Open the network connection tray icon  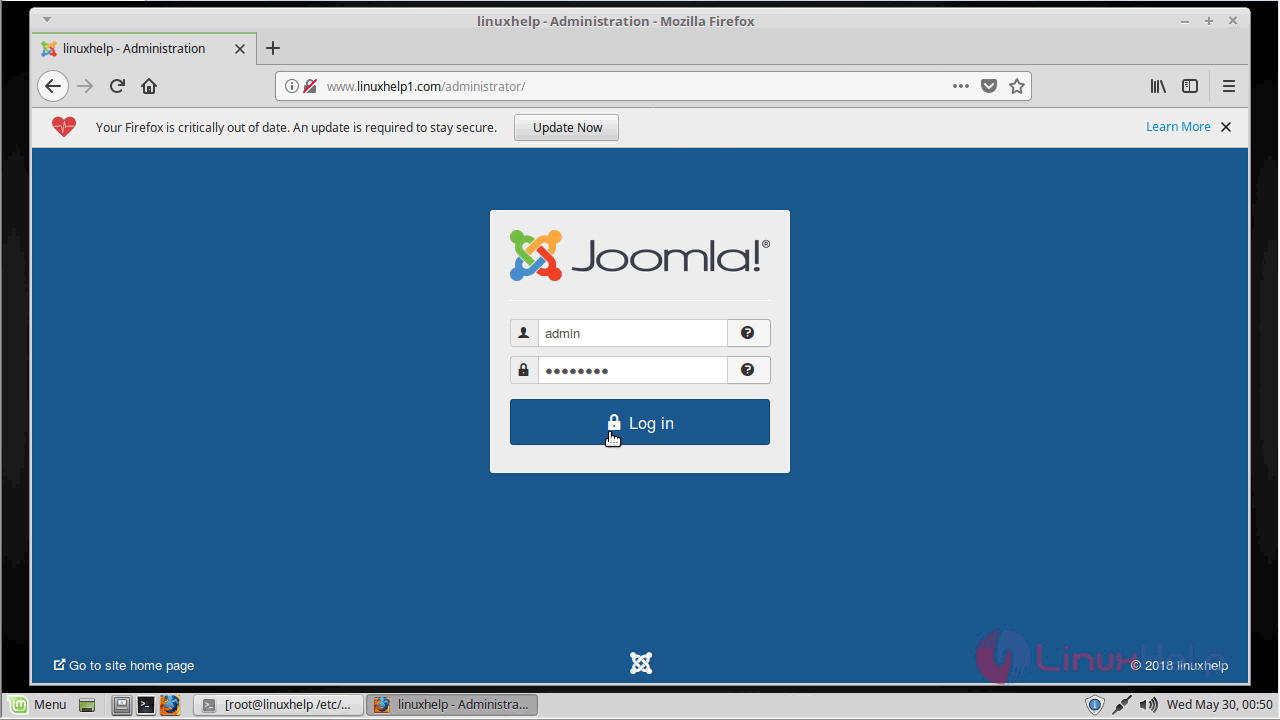click(x=1122, y=705)
